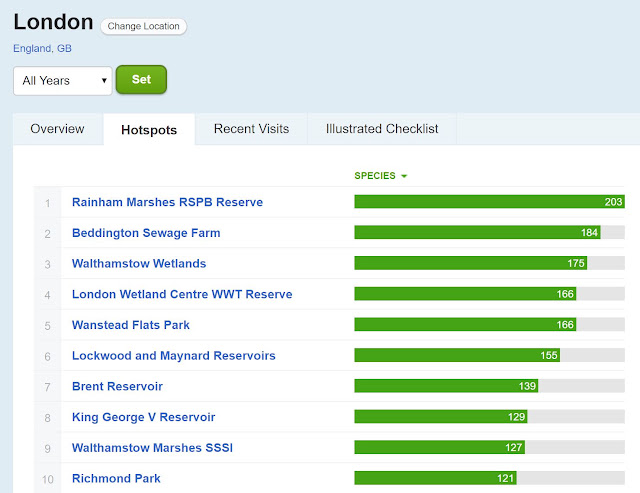Sort by the SPECIES column header

[x=381, y=176]
